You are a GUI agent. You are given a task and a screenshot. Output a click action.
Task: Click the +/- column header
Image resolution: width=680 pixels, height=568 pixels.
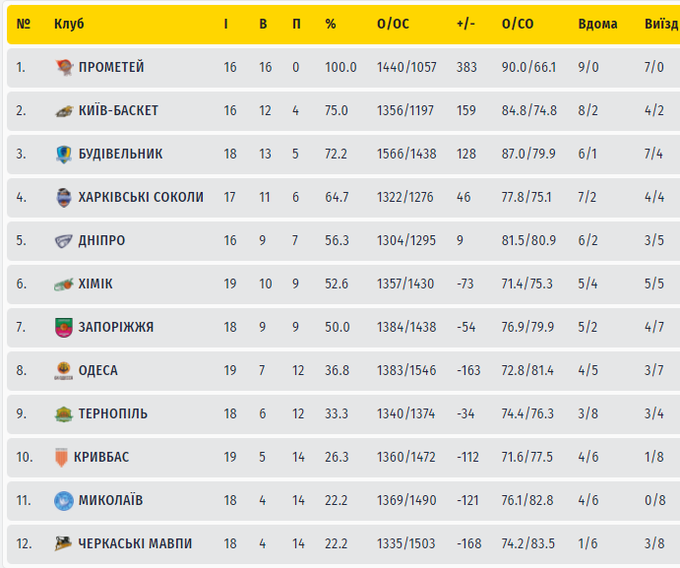coord(465,24)
